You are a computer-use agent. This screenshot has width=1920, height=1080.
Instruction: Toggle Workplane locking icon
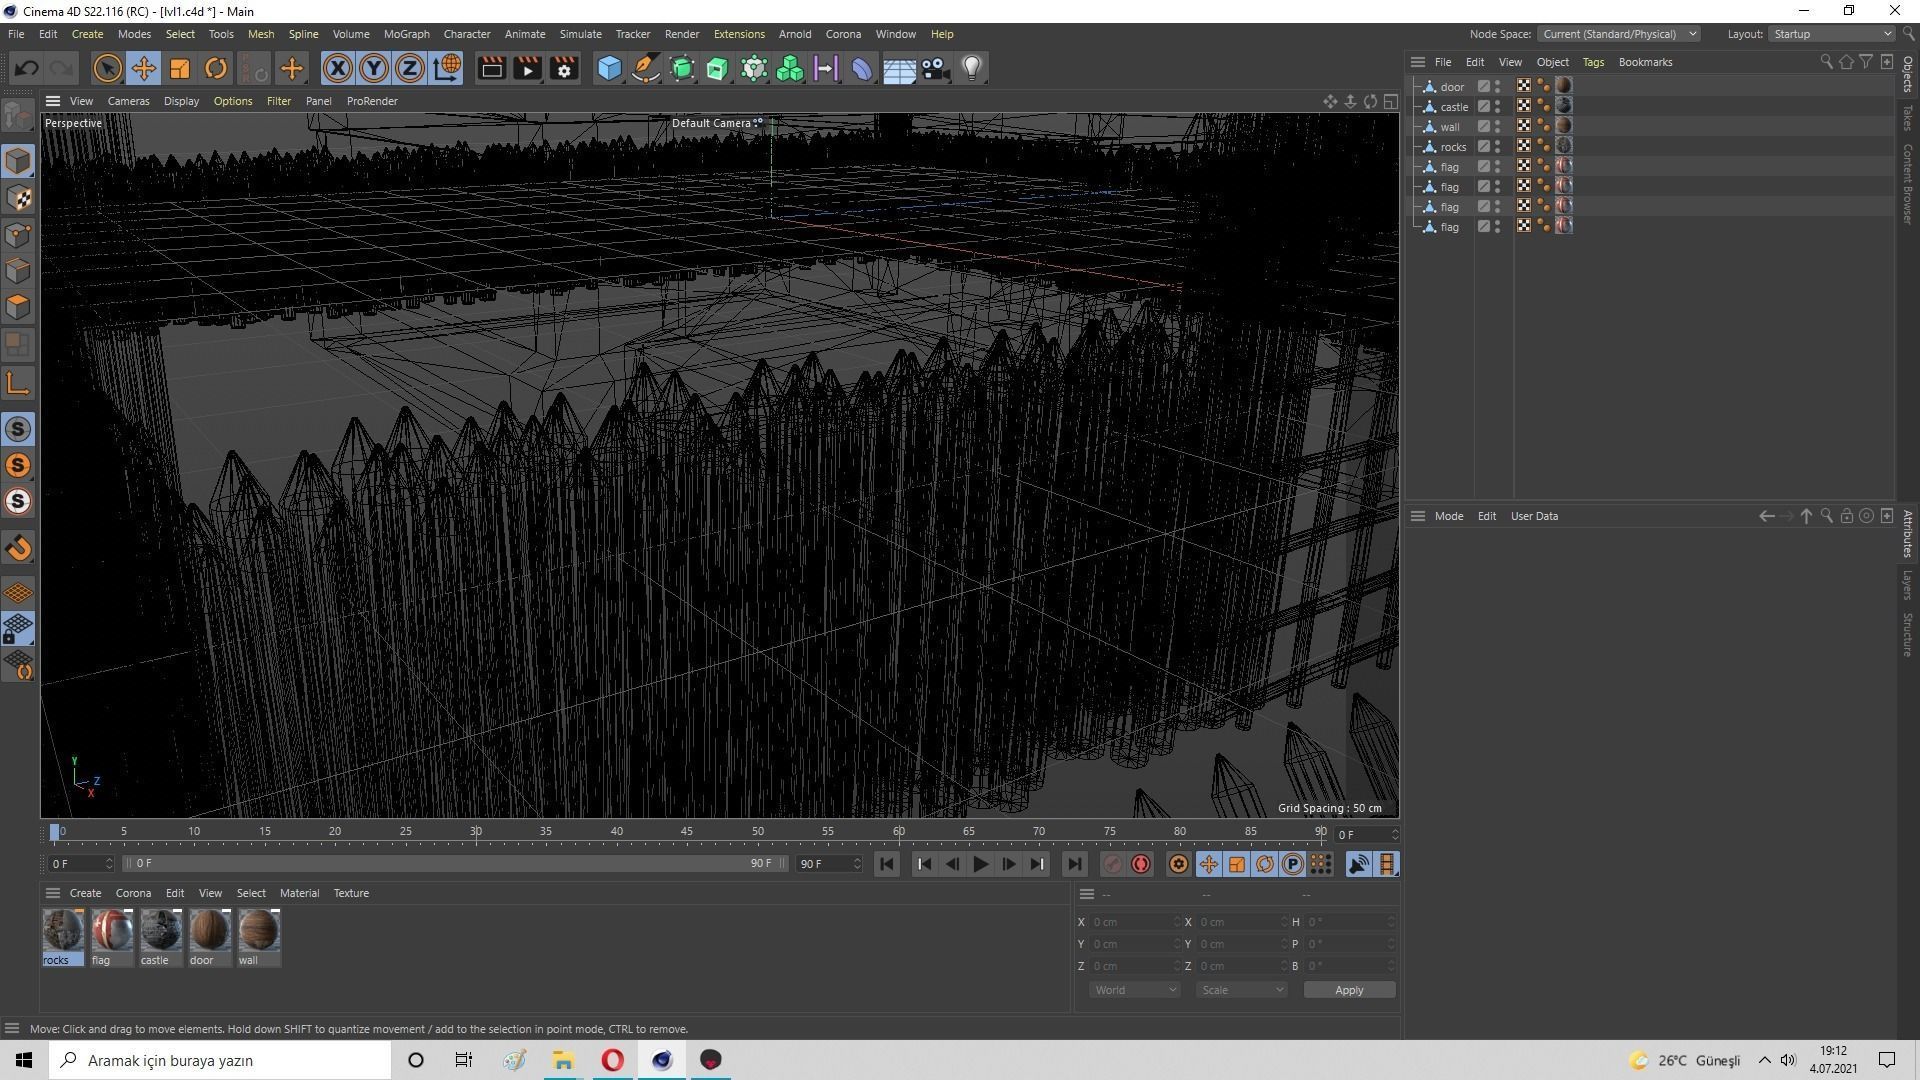click(18, 628)
